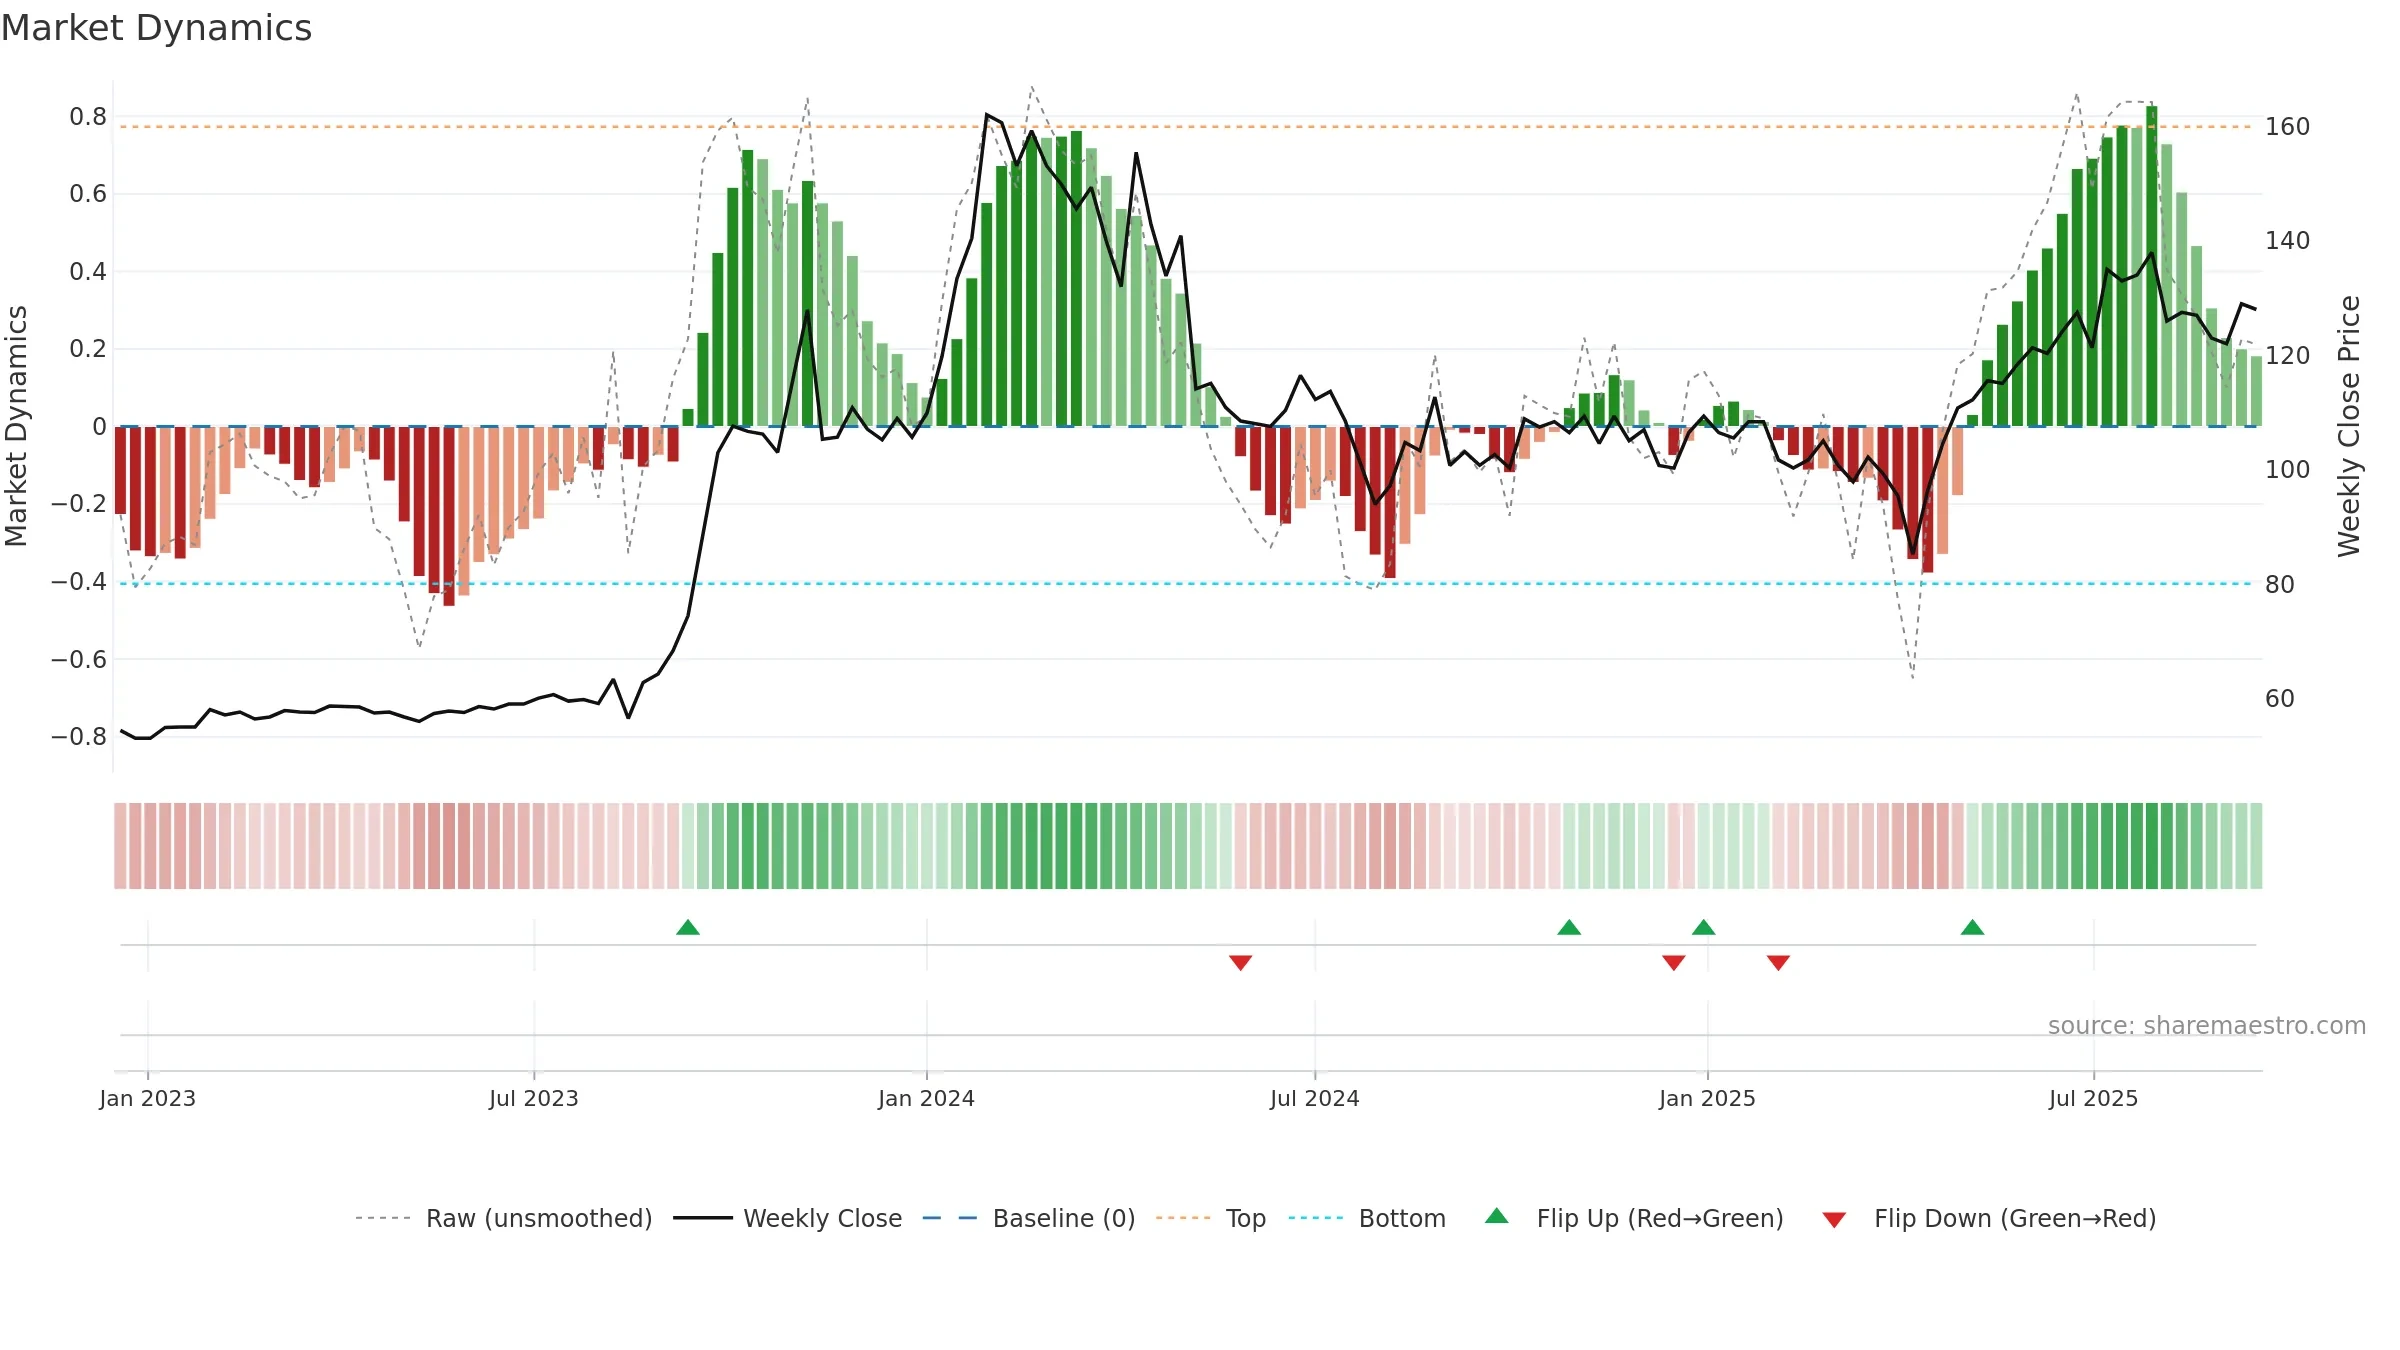Viewport: 2400px width, 1350px height.
Task: Click the Flip Down marker after Jan 2025
Action: point(1778,962)
